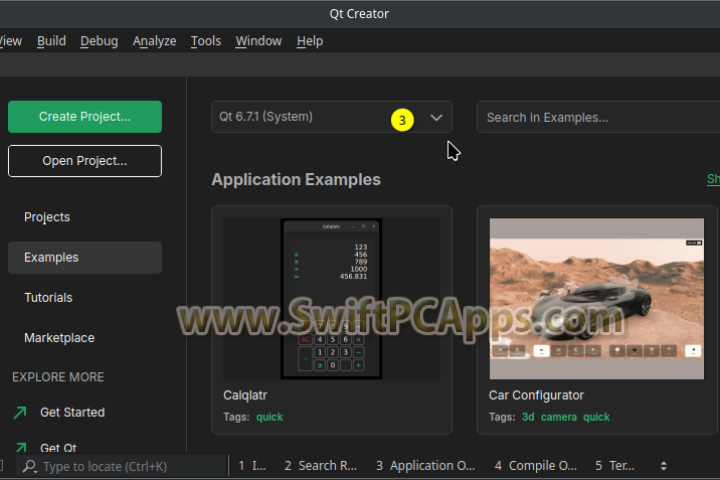The height and width of the screenshot is (480, 720).
Task: Click the output panes up-down selector arrows
Action: (664, 466)
